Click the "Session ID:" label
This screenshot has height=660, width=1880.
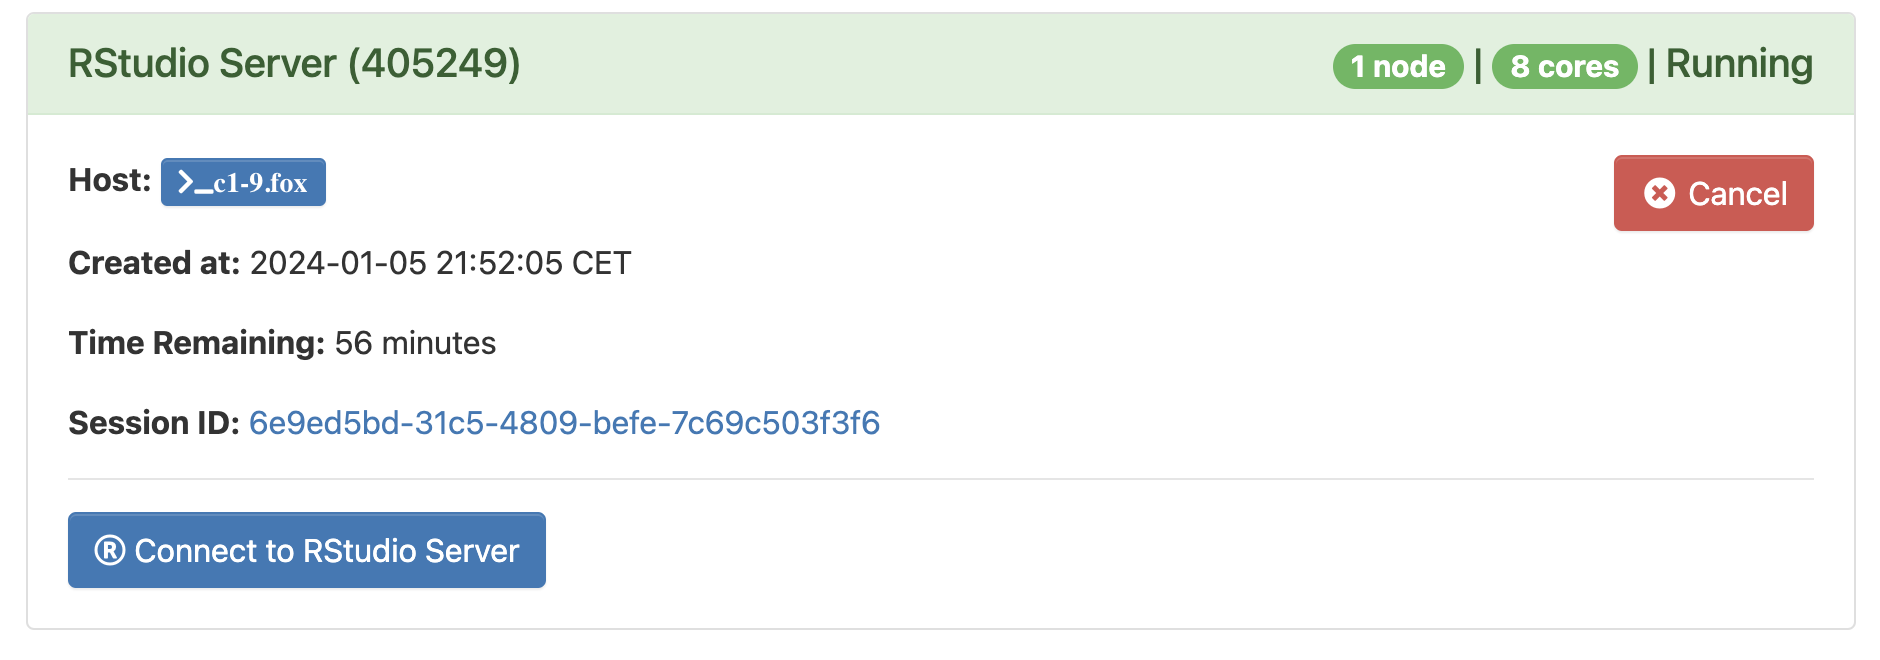tap(153, 423)
